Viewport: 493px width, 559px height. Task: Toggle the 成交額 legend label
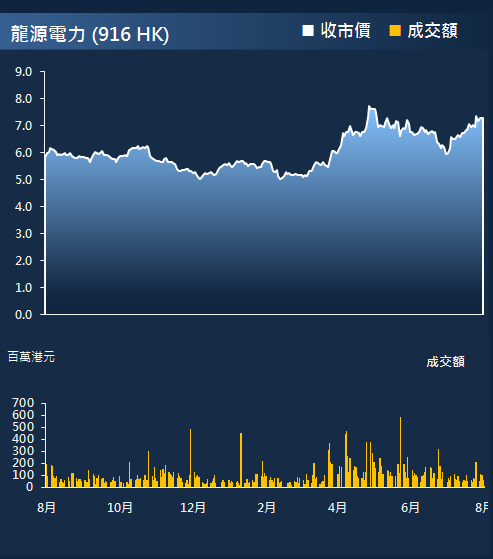pyautogui.click(x=432, y=31)
